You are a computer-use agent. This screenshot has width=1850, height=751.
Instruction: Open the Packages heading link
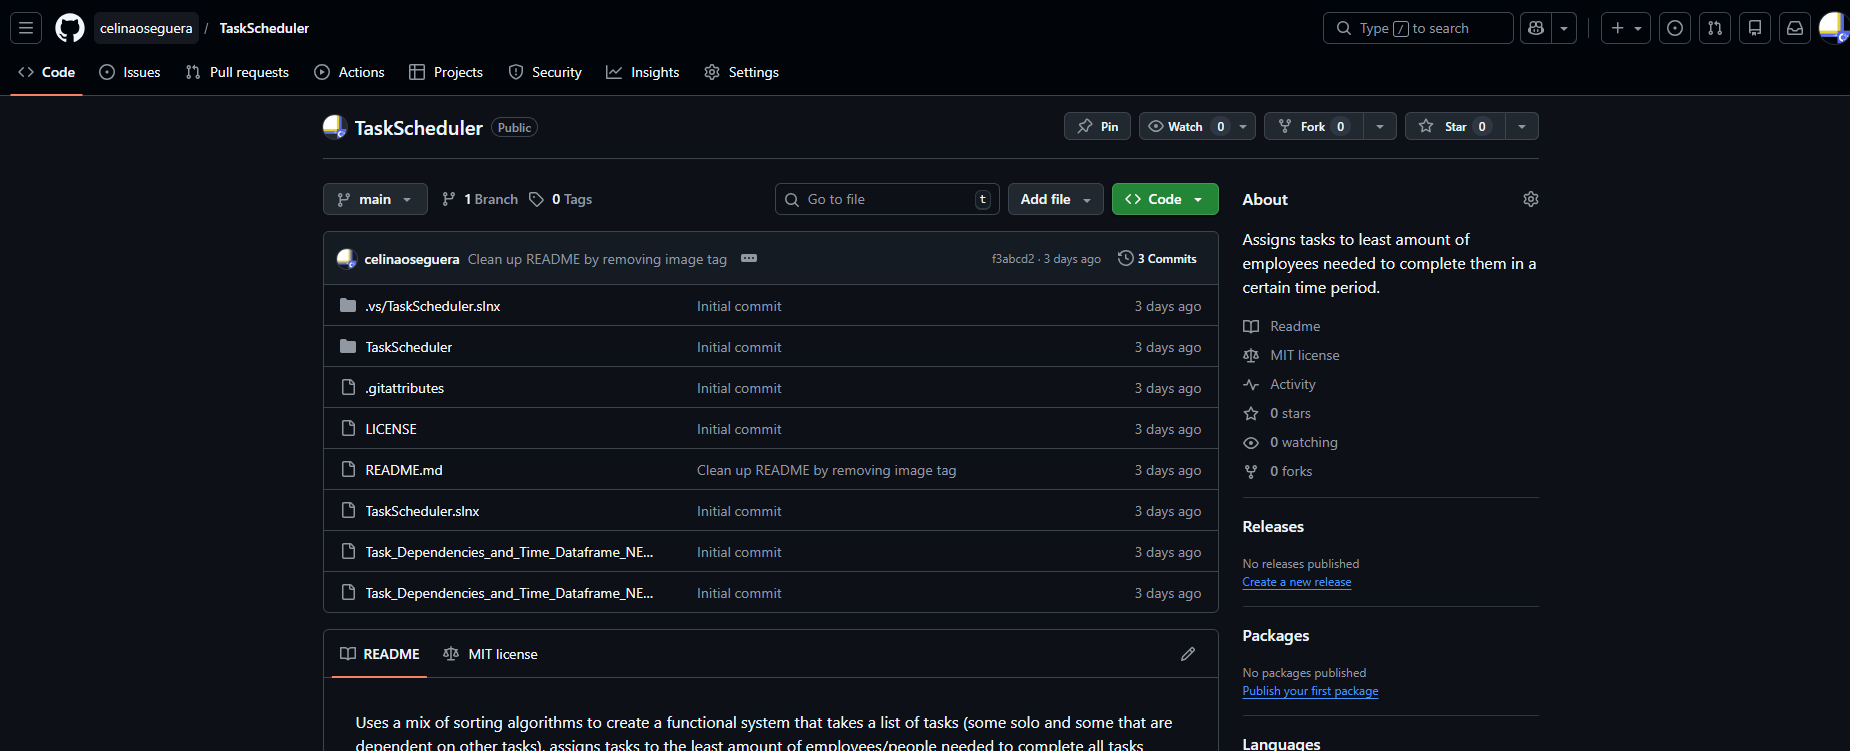coord(1276,635)
